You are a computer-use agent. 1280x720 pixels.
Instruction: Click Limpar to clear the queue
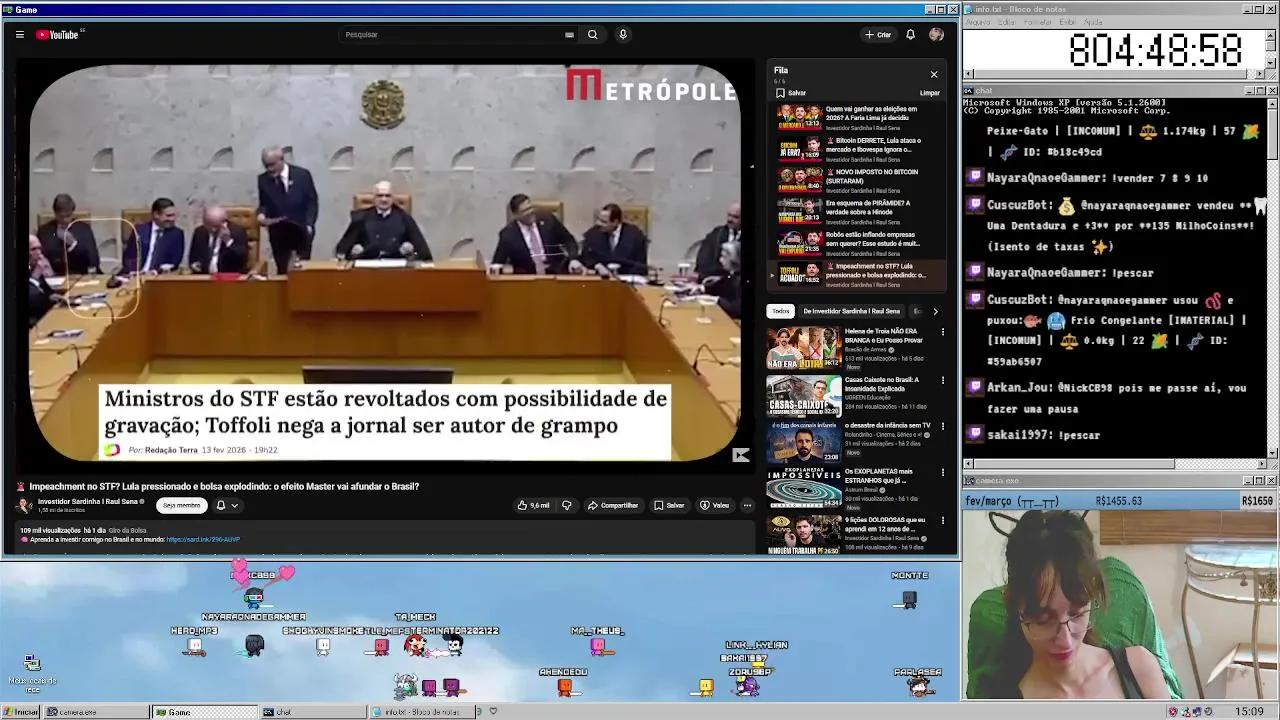pos(929,93)
